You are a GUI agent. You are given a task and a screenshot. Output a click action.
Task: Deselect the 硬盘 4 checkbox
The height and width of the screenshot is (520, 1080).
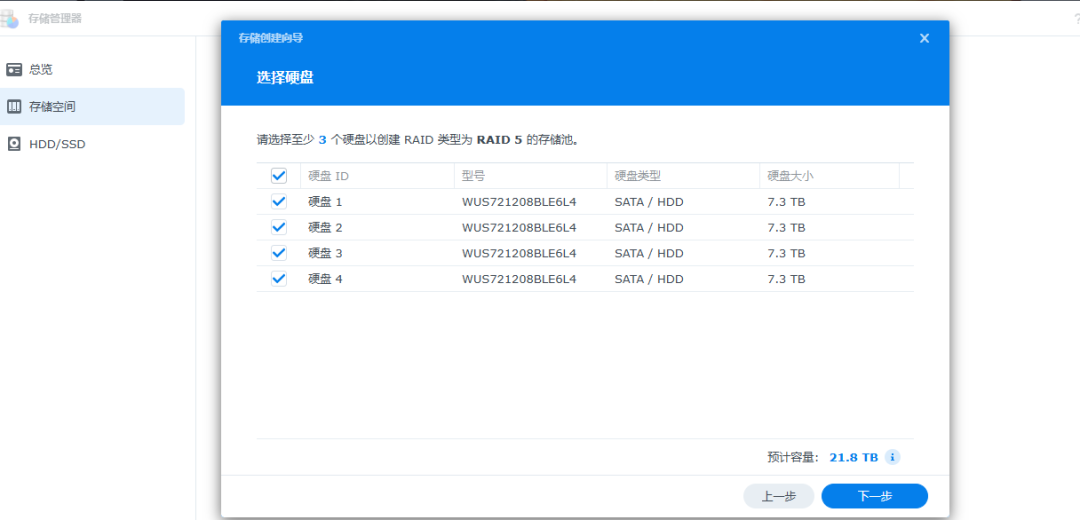pos(279,279)
